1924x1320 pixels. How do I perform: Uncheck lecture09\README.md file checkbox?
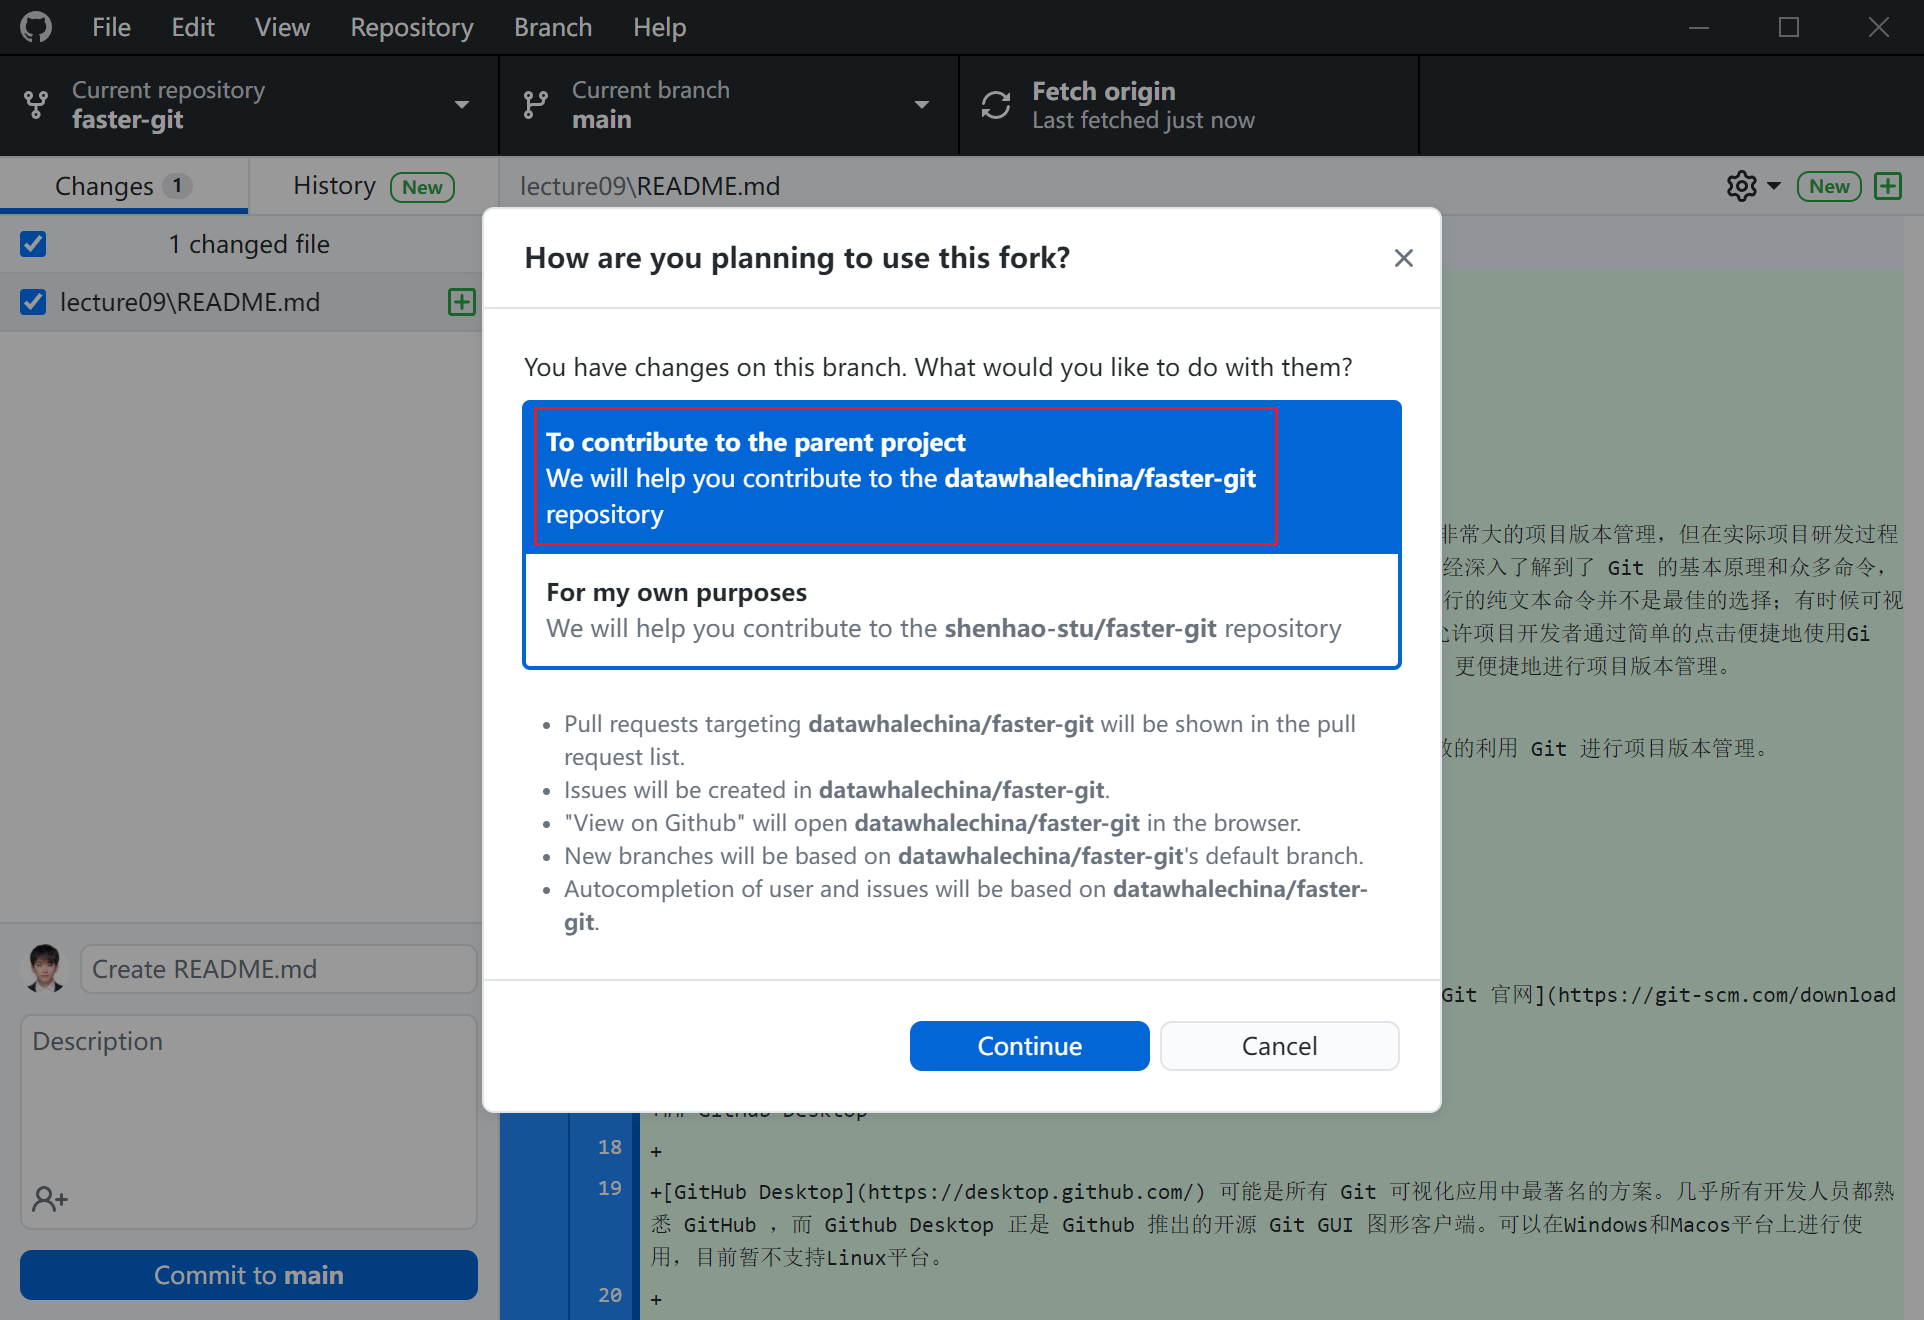[x=33, y=302]
